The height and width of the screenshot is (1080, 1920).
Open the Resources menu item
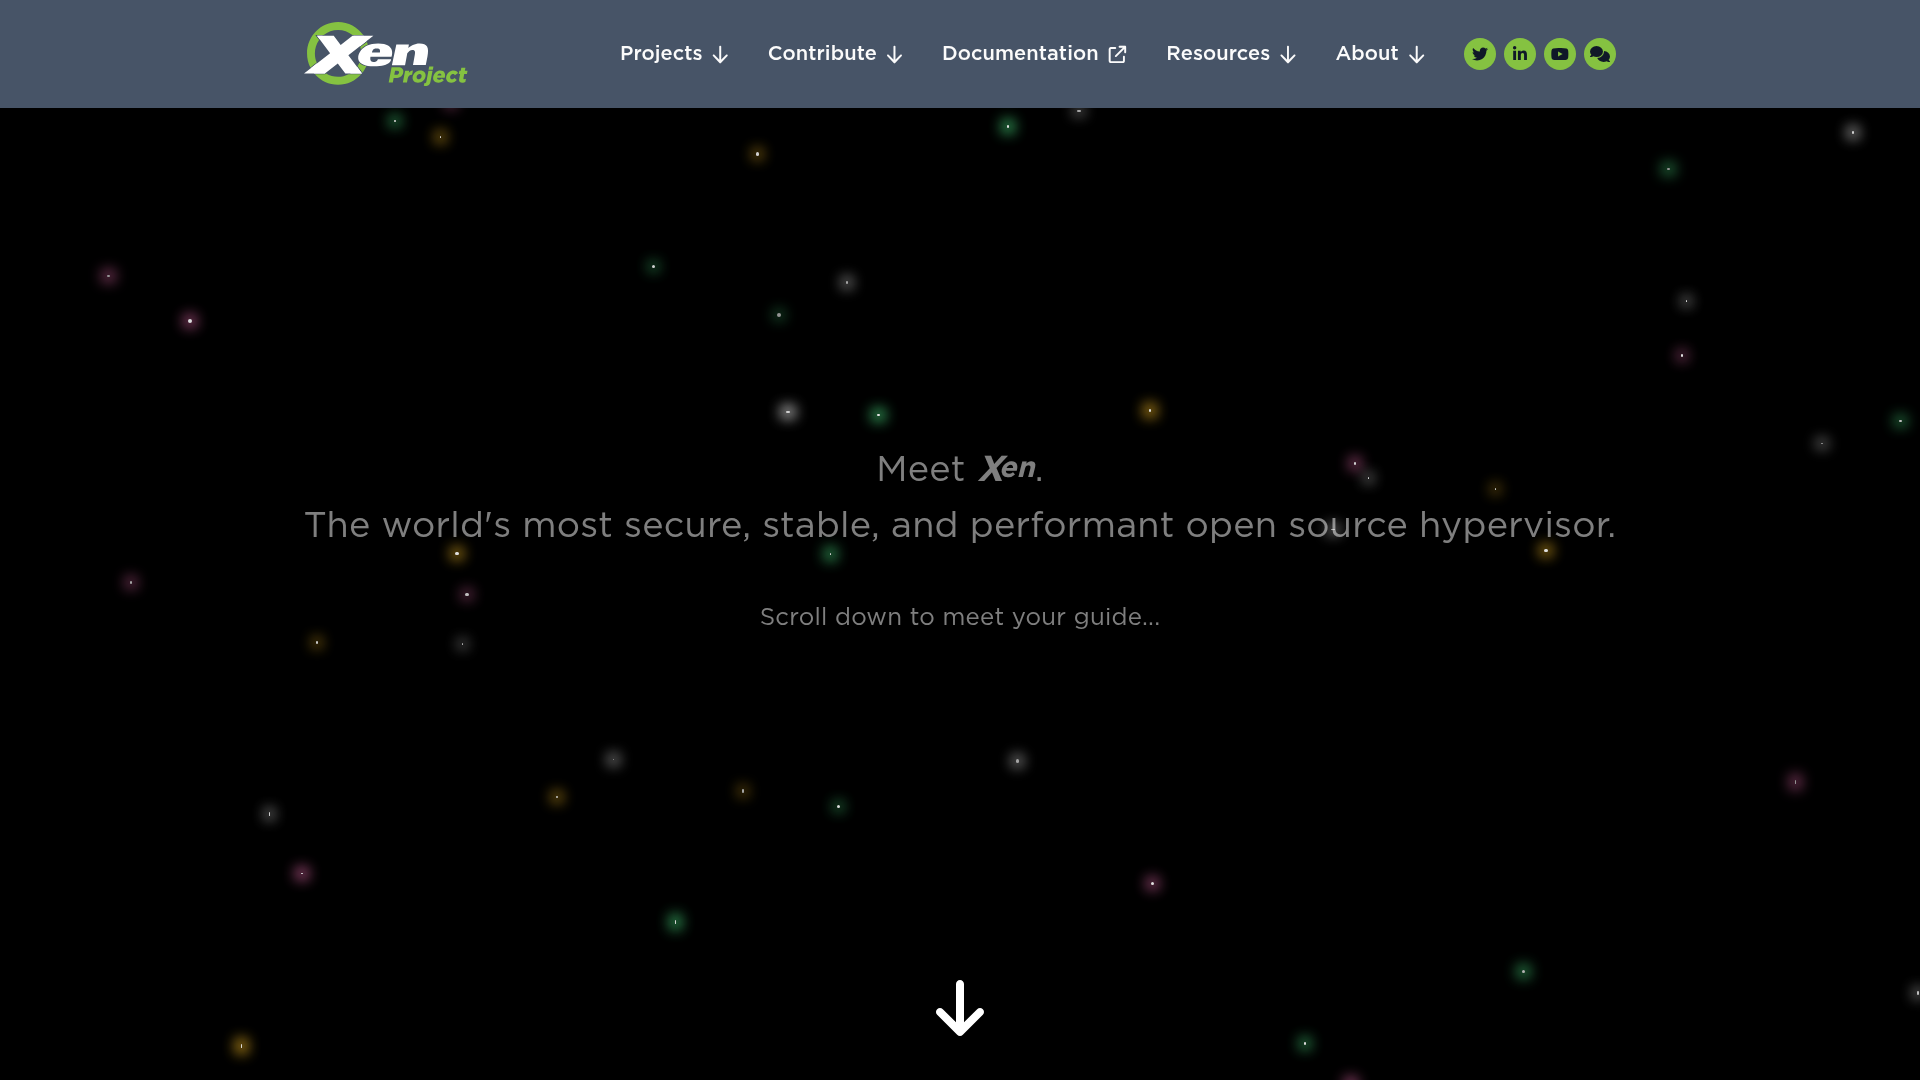(1218, 53)
